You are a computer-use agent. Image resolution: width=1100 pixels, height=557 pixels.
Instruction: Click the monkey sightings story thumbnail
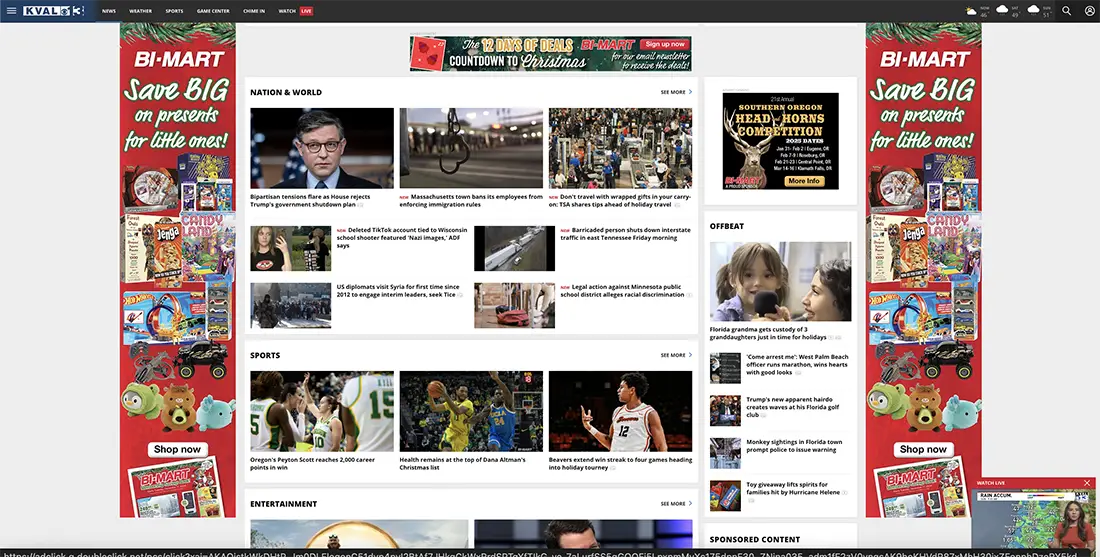[725, 453]
